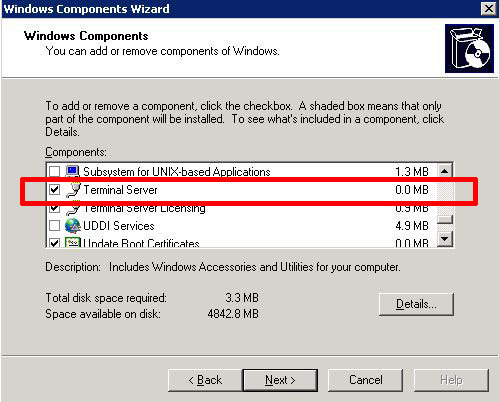Click the Update Root Certificates icon
Image resolution: width=500 pixels, height=402 pixels.
(x=73, y=242)
